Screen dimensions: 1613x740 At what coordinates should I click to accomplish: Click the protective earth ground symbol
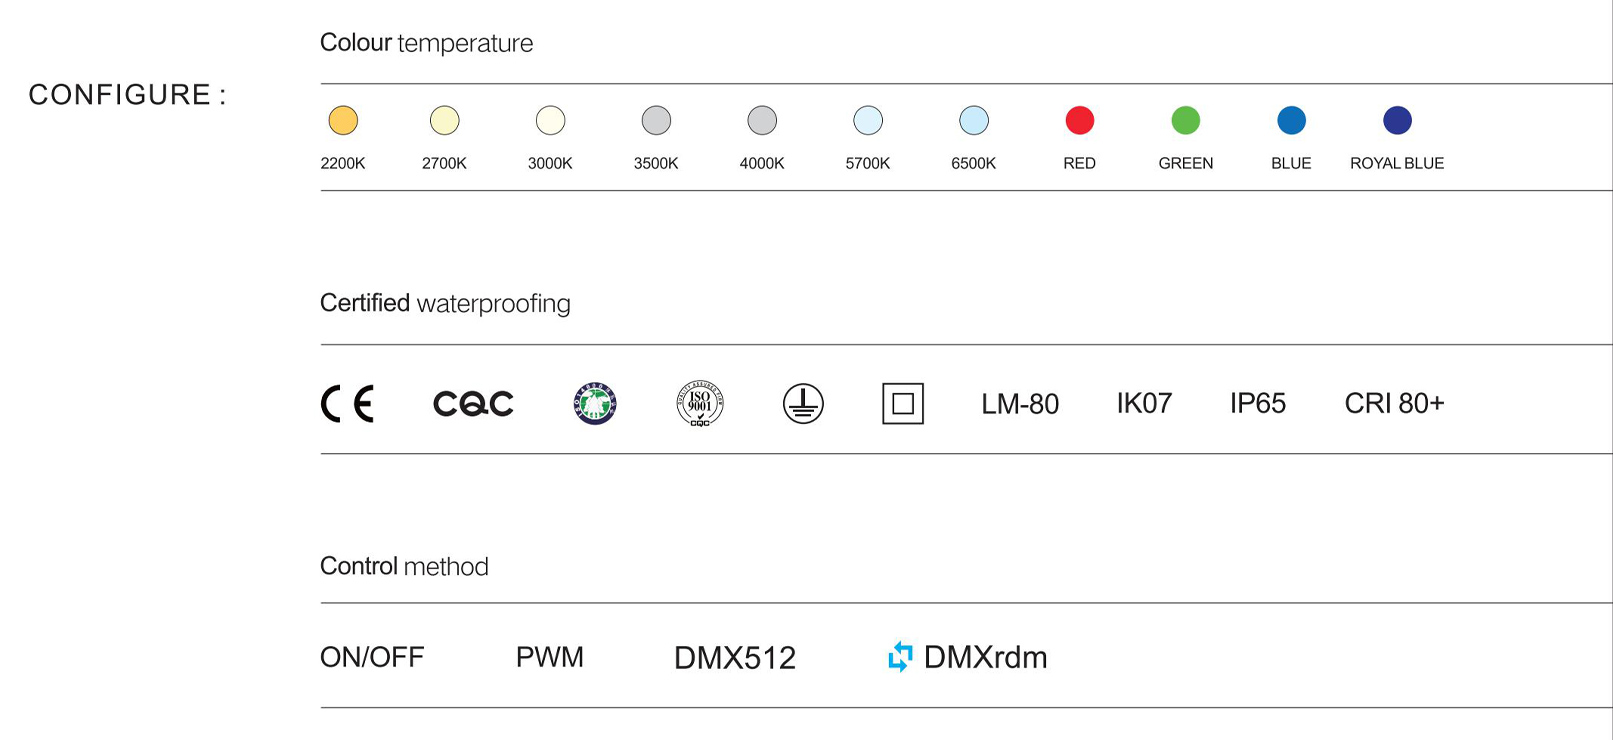click(803, 404)
